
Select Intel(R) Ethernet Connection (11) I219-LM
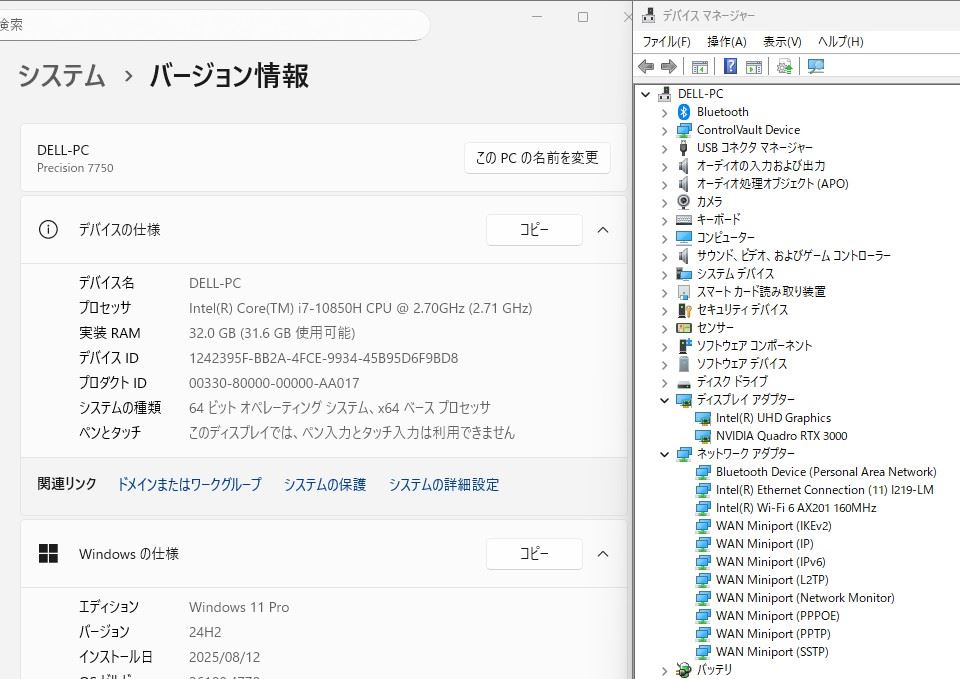825,490
